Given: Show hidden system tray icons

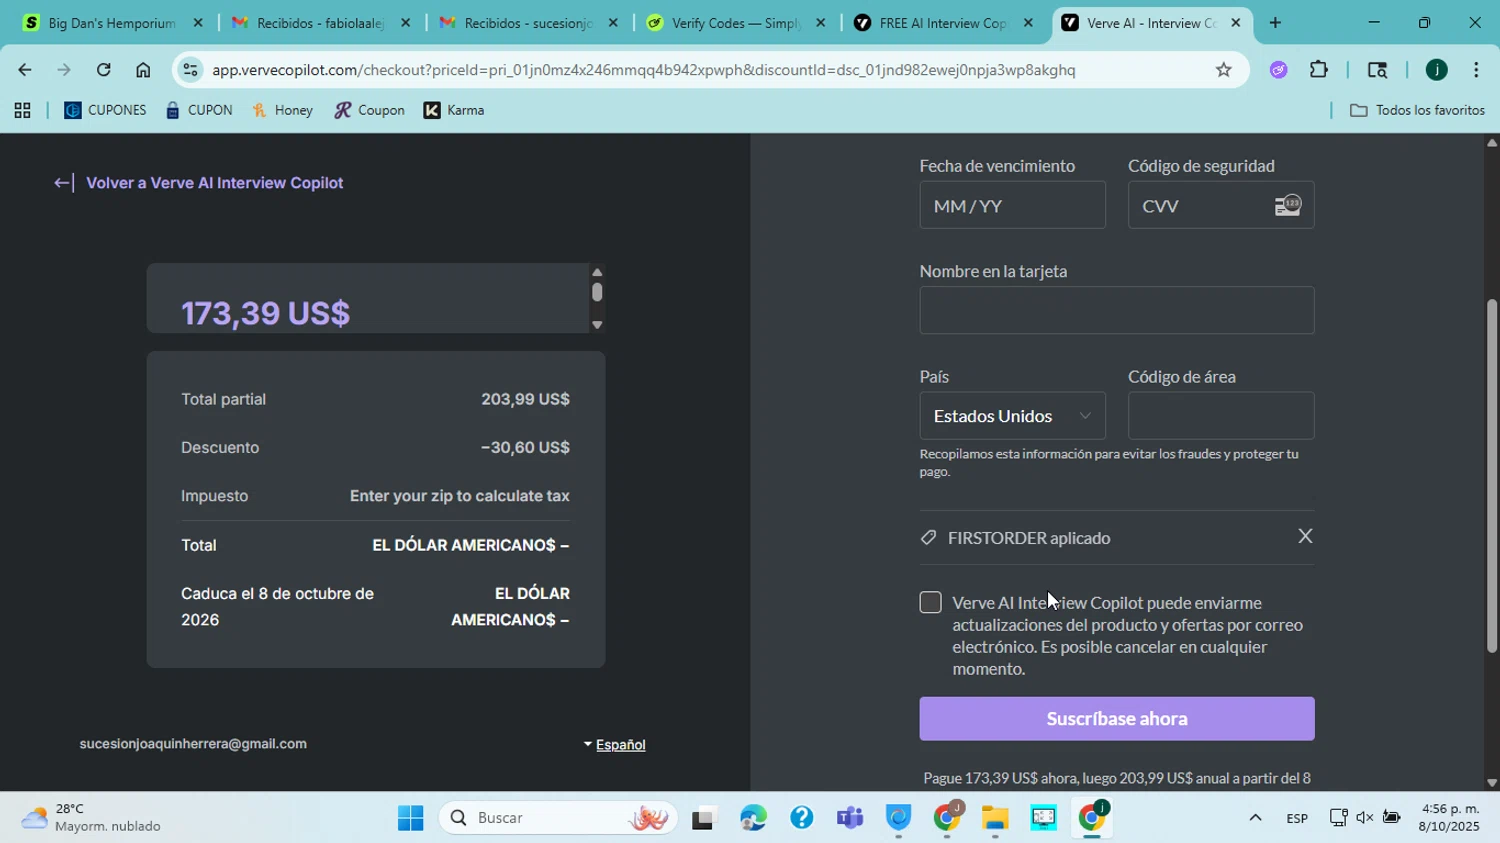Looking at the screenshot, I should click(x=1255, y=818).
